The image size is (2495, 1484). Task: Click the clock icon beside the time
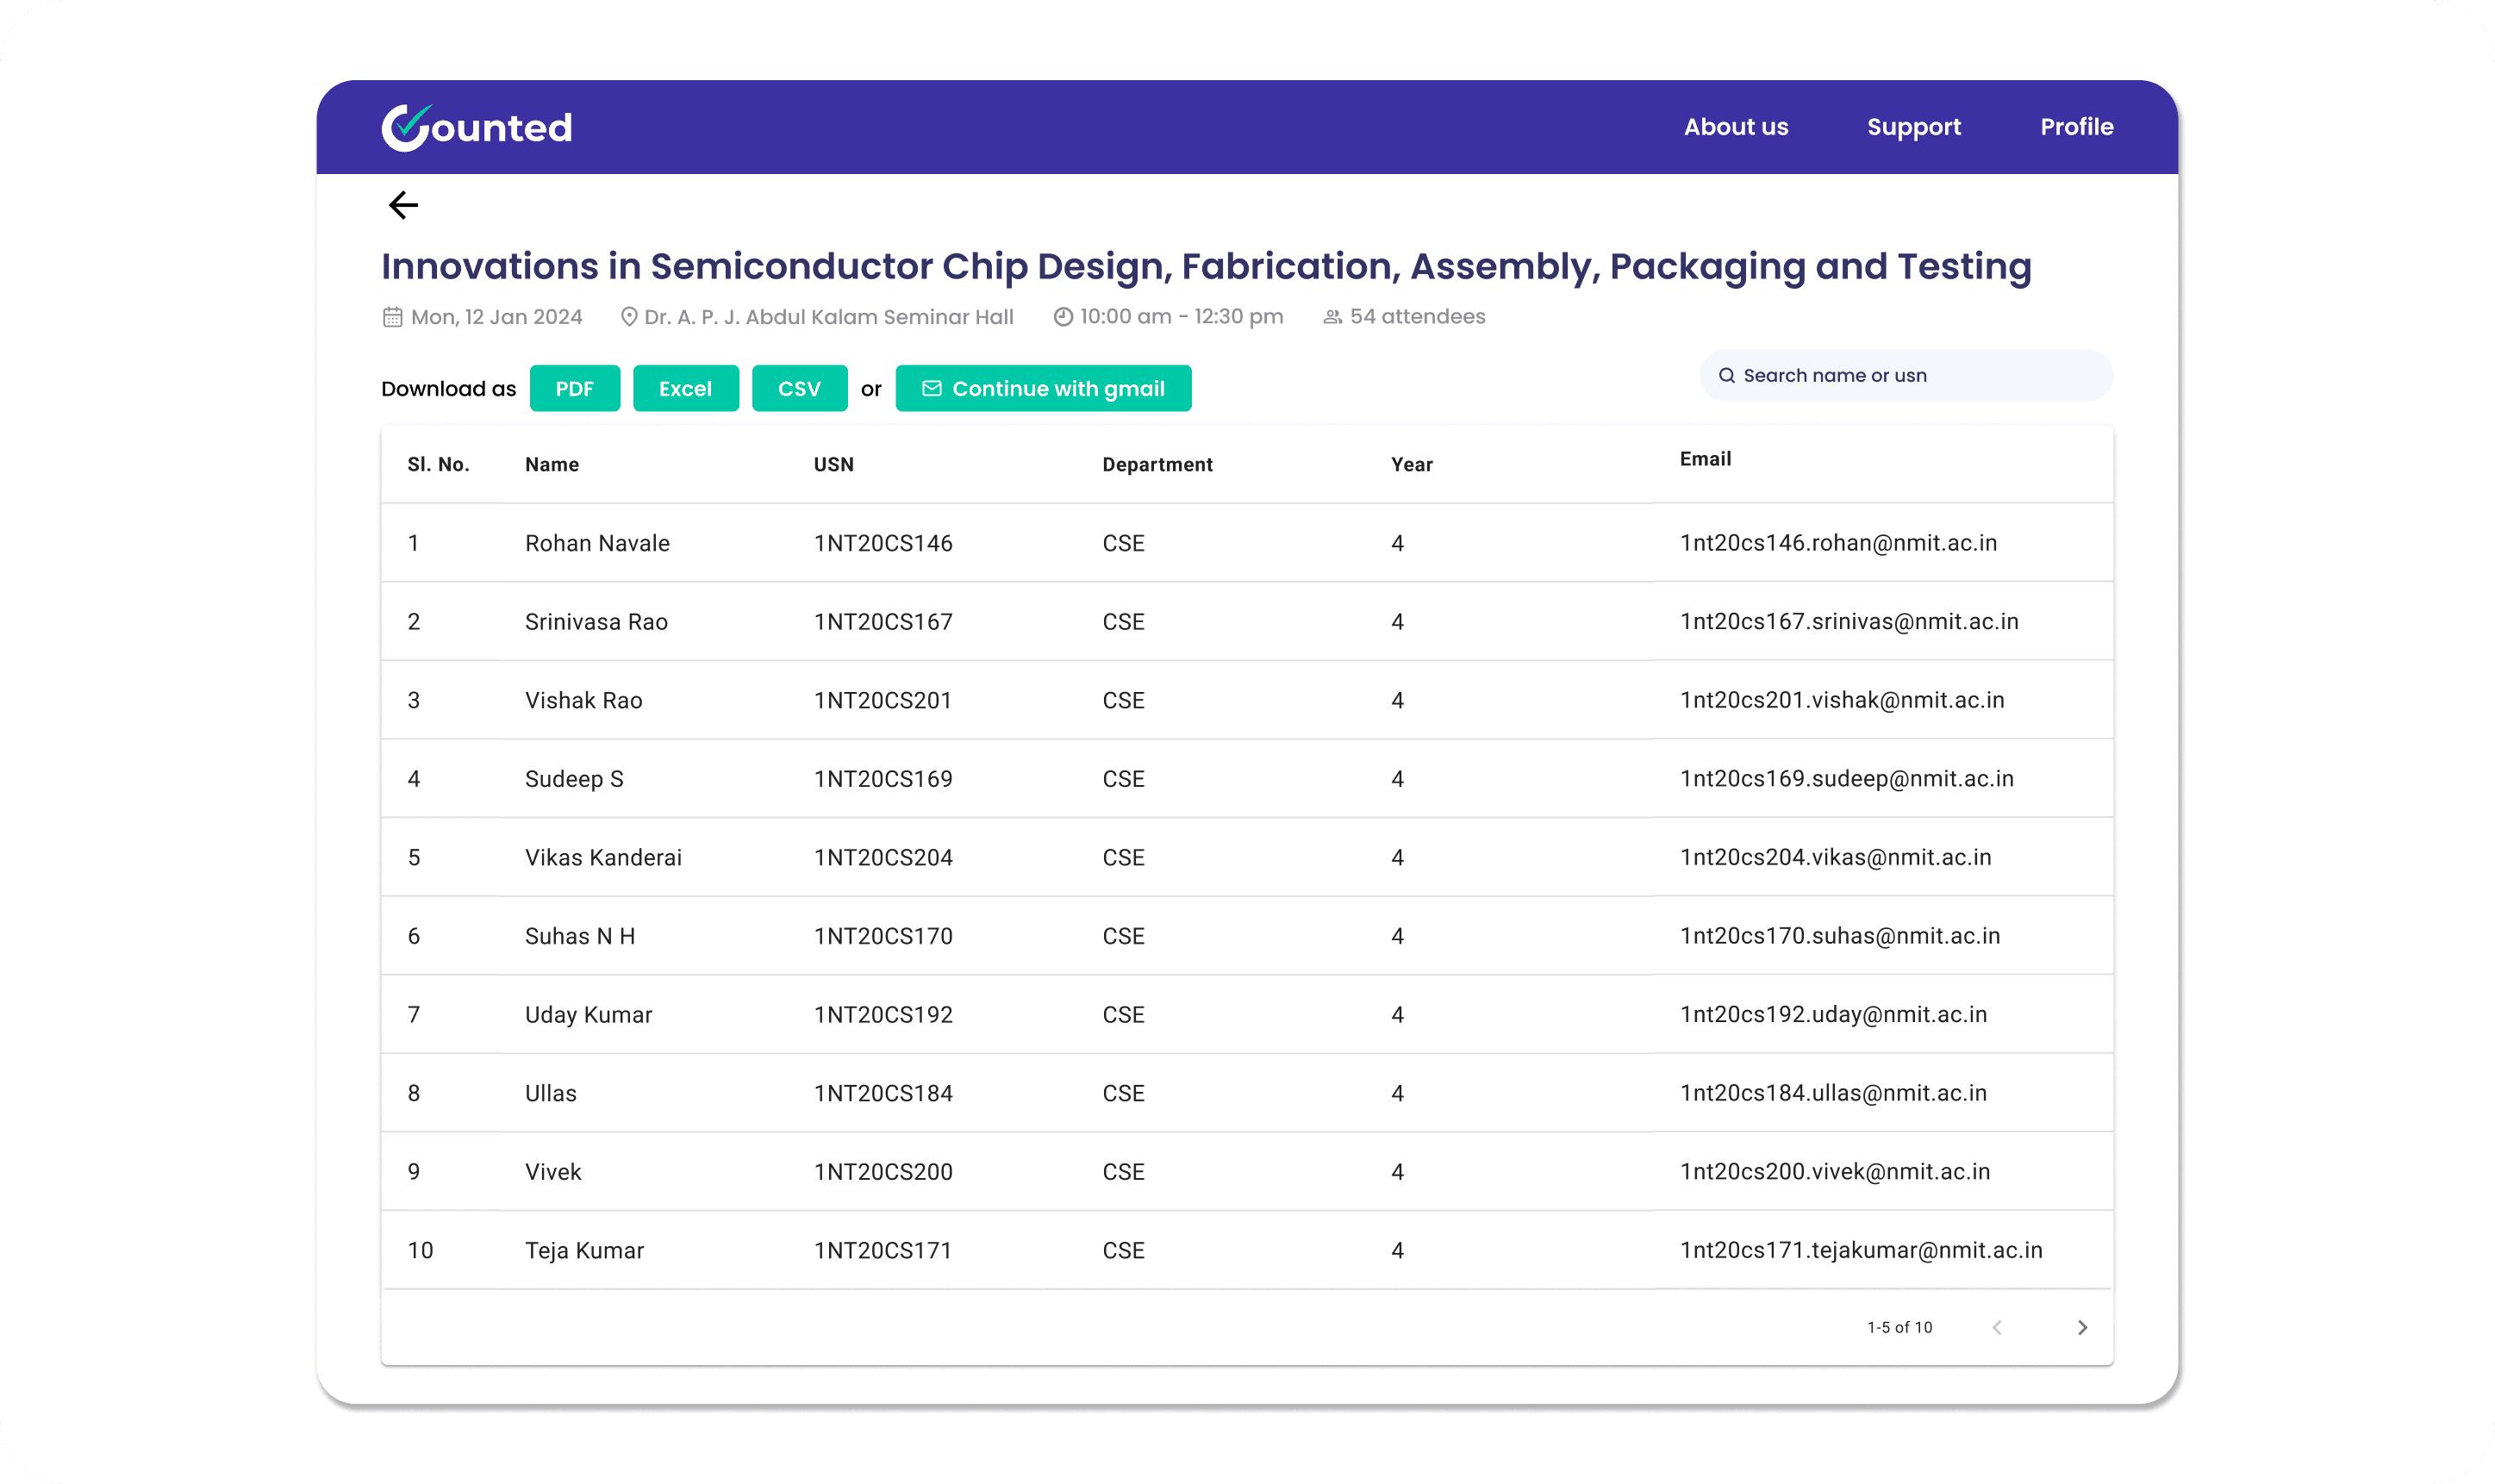[x=1063, y=317]
